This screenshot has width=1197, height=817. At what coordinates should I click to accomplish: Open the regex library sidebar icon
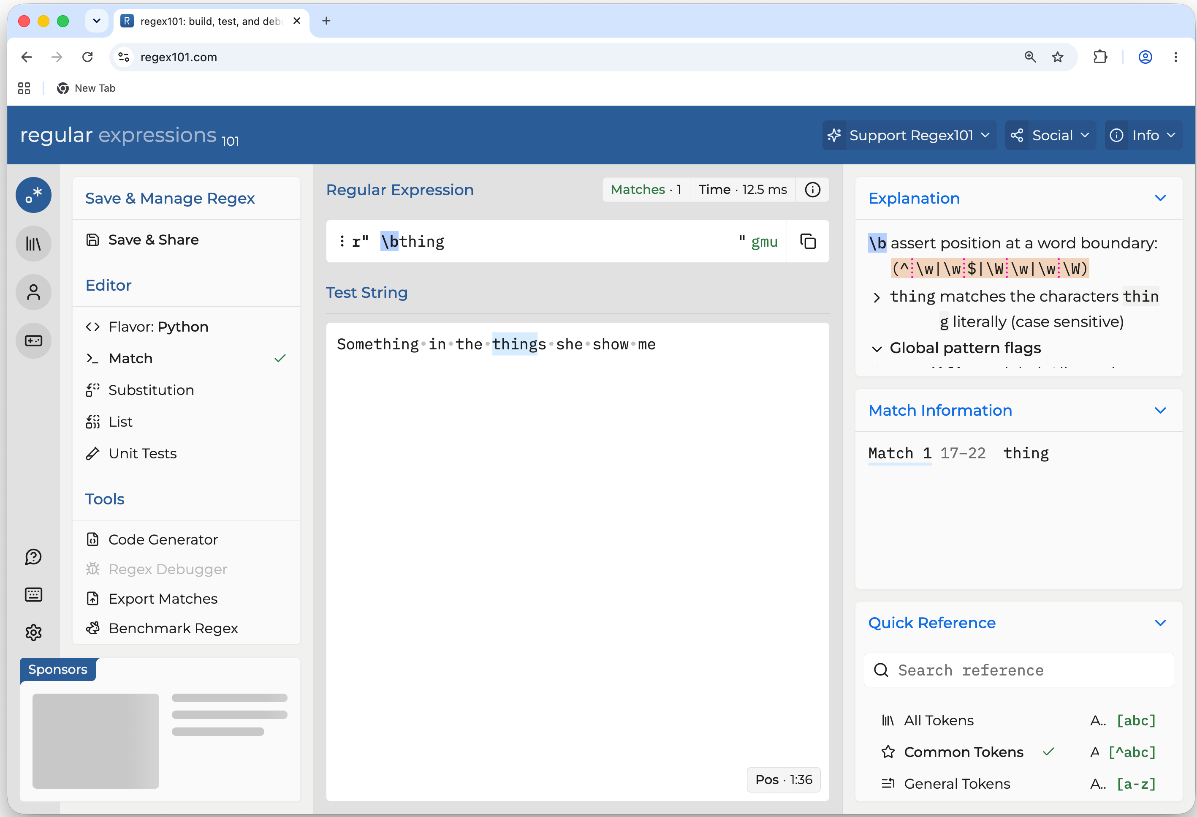[x=34, y=244]
